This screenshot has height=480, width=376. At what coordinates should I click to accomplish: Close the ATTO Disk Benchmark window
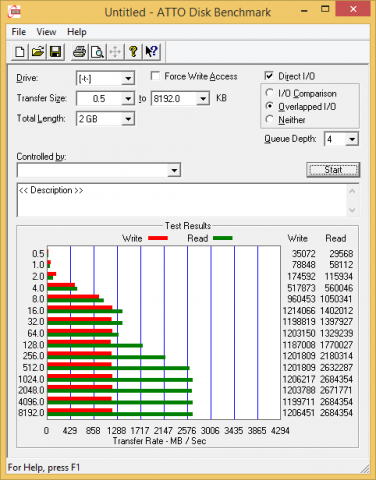point(353,9)
